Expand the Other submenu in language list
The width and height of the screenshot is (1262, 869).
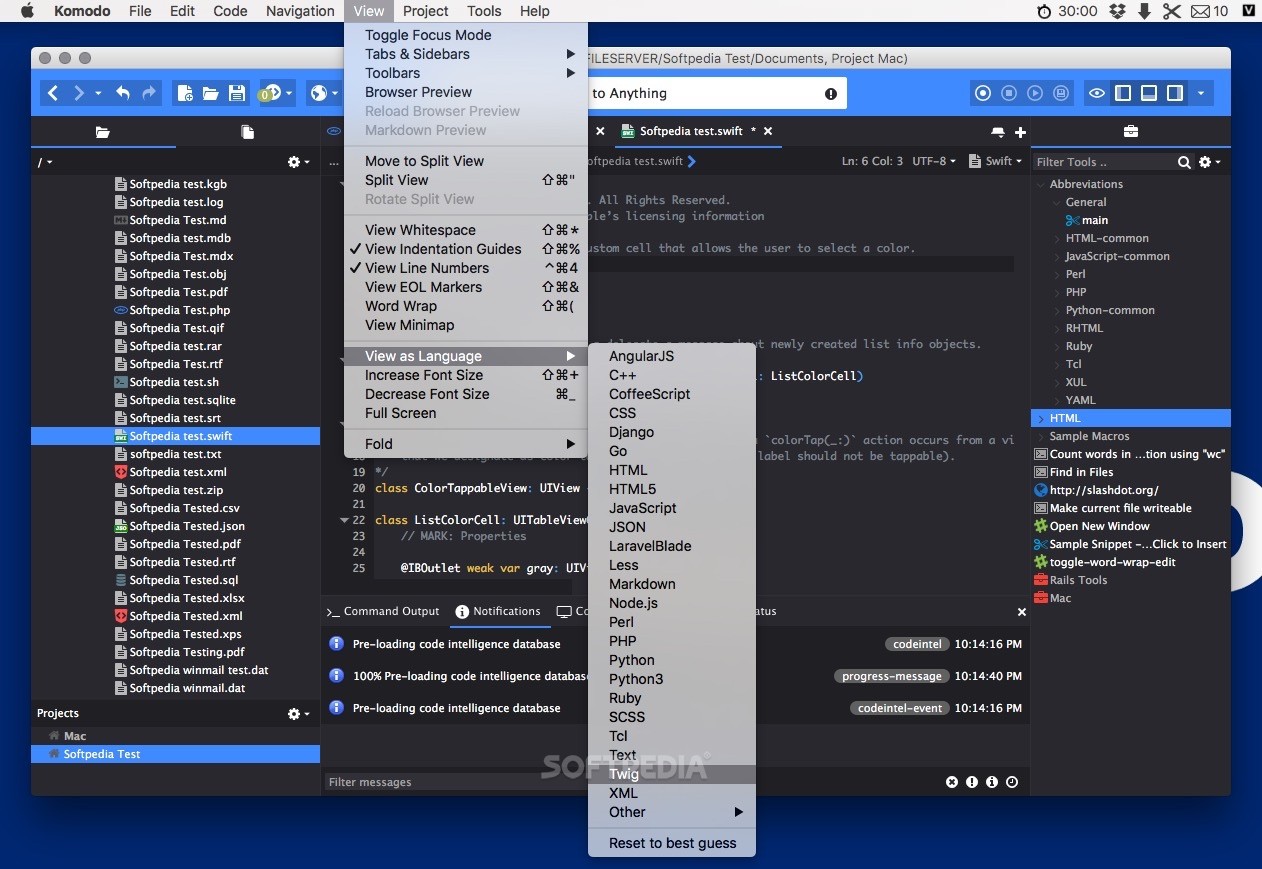(672, 812)
